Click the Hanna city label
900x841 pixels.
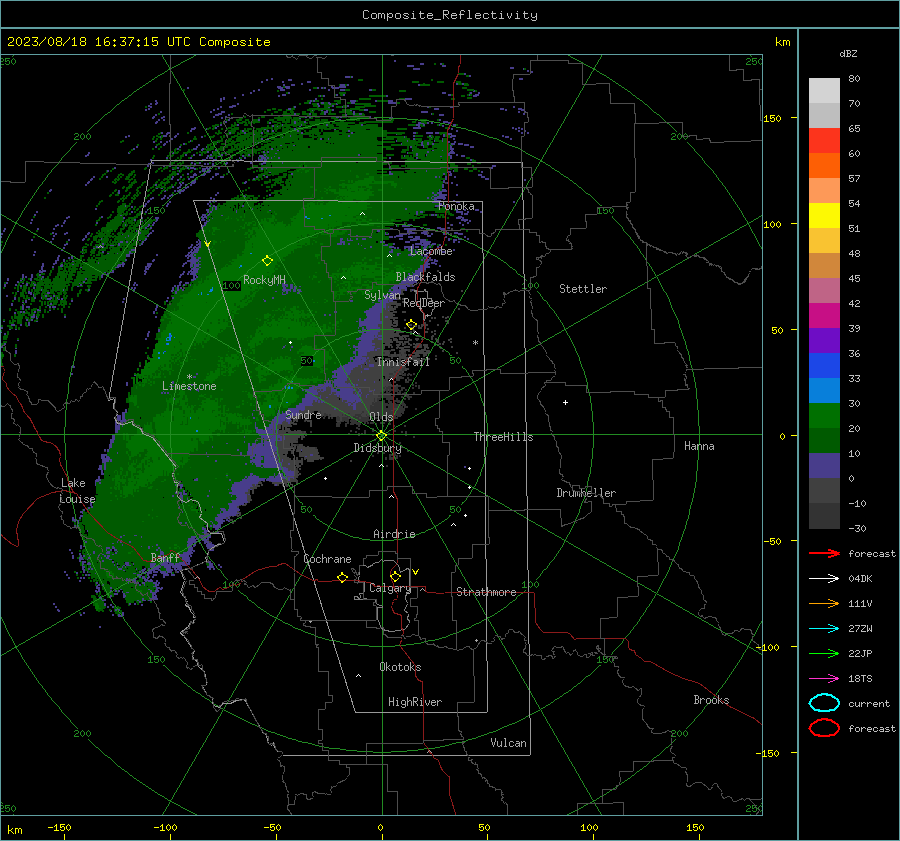click(x=699, y=446)
